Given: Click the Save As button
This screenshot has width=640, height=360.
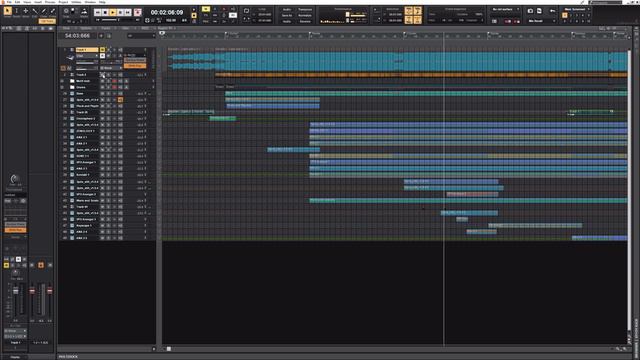Looking at the screenshot, I should click(x=287, y=15).
